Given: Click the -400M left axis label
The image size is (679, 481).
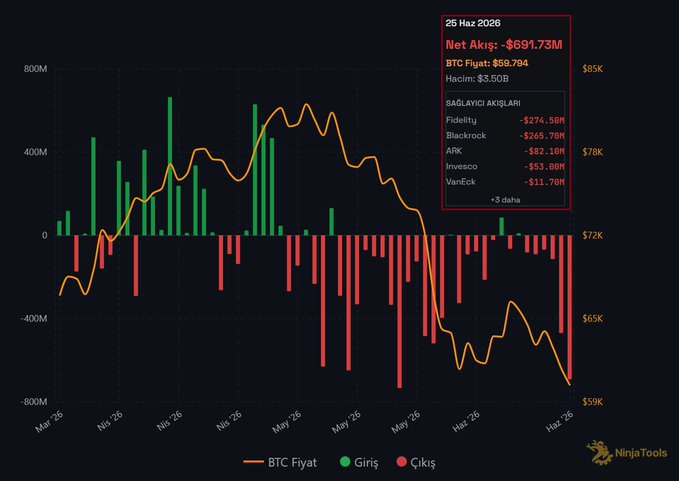Looking at the screenshot, I should tap(34, 319).
